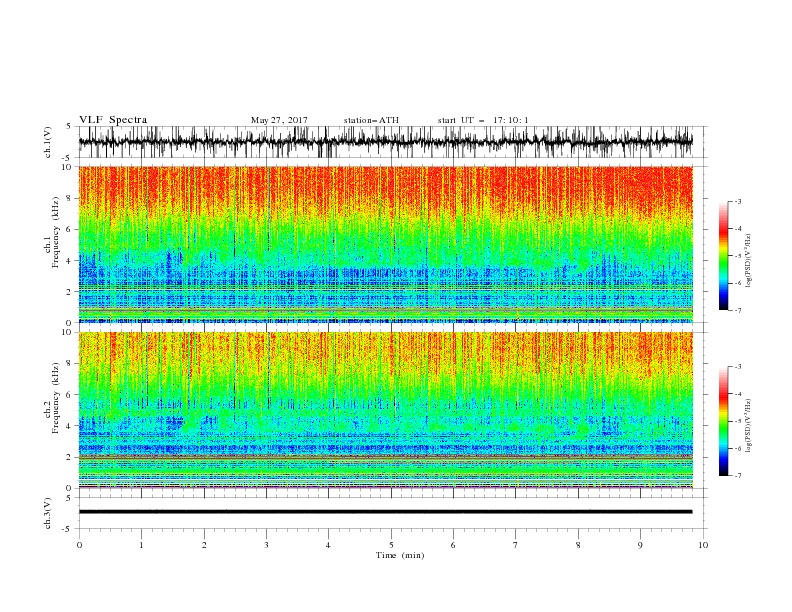Click the ch.2 spectrogram color bar
Screen dimensions: 792x612
(x=723, y=421)
